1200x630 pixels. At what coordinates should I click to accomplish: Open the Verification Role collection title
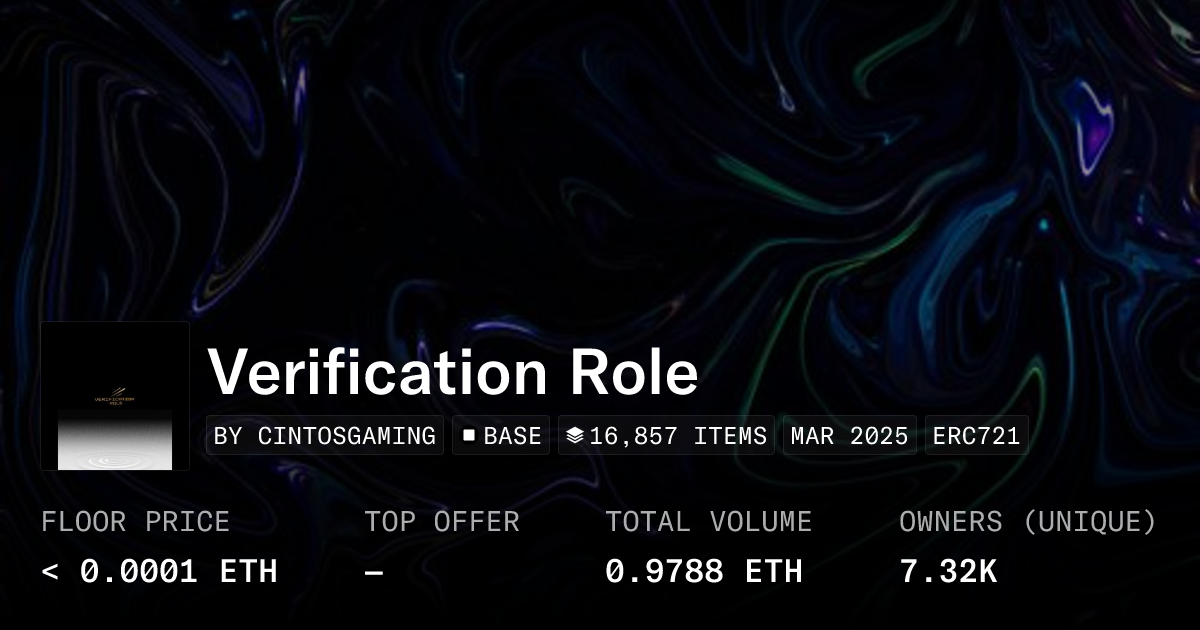click(x=452, y=373)
